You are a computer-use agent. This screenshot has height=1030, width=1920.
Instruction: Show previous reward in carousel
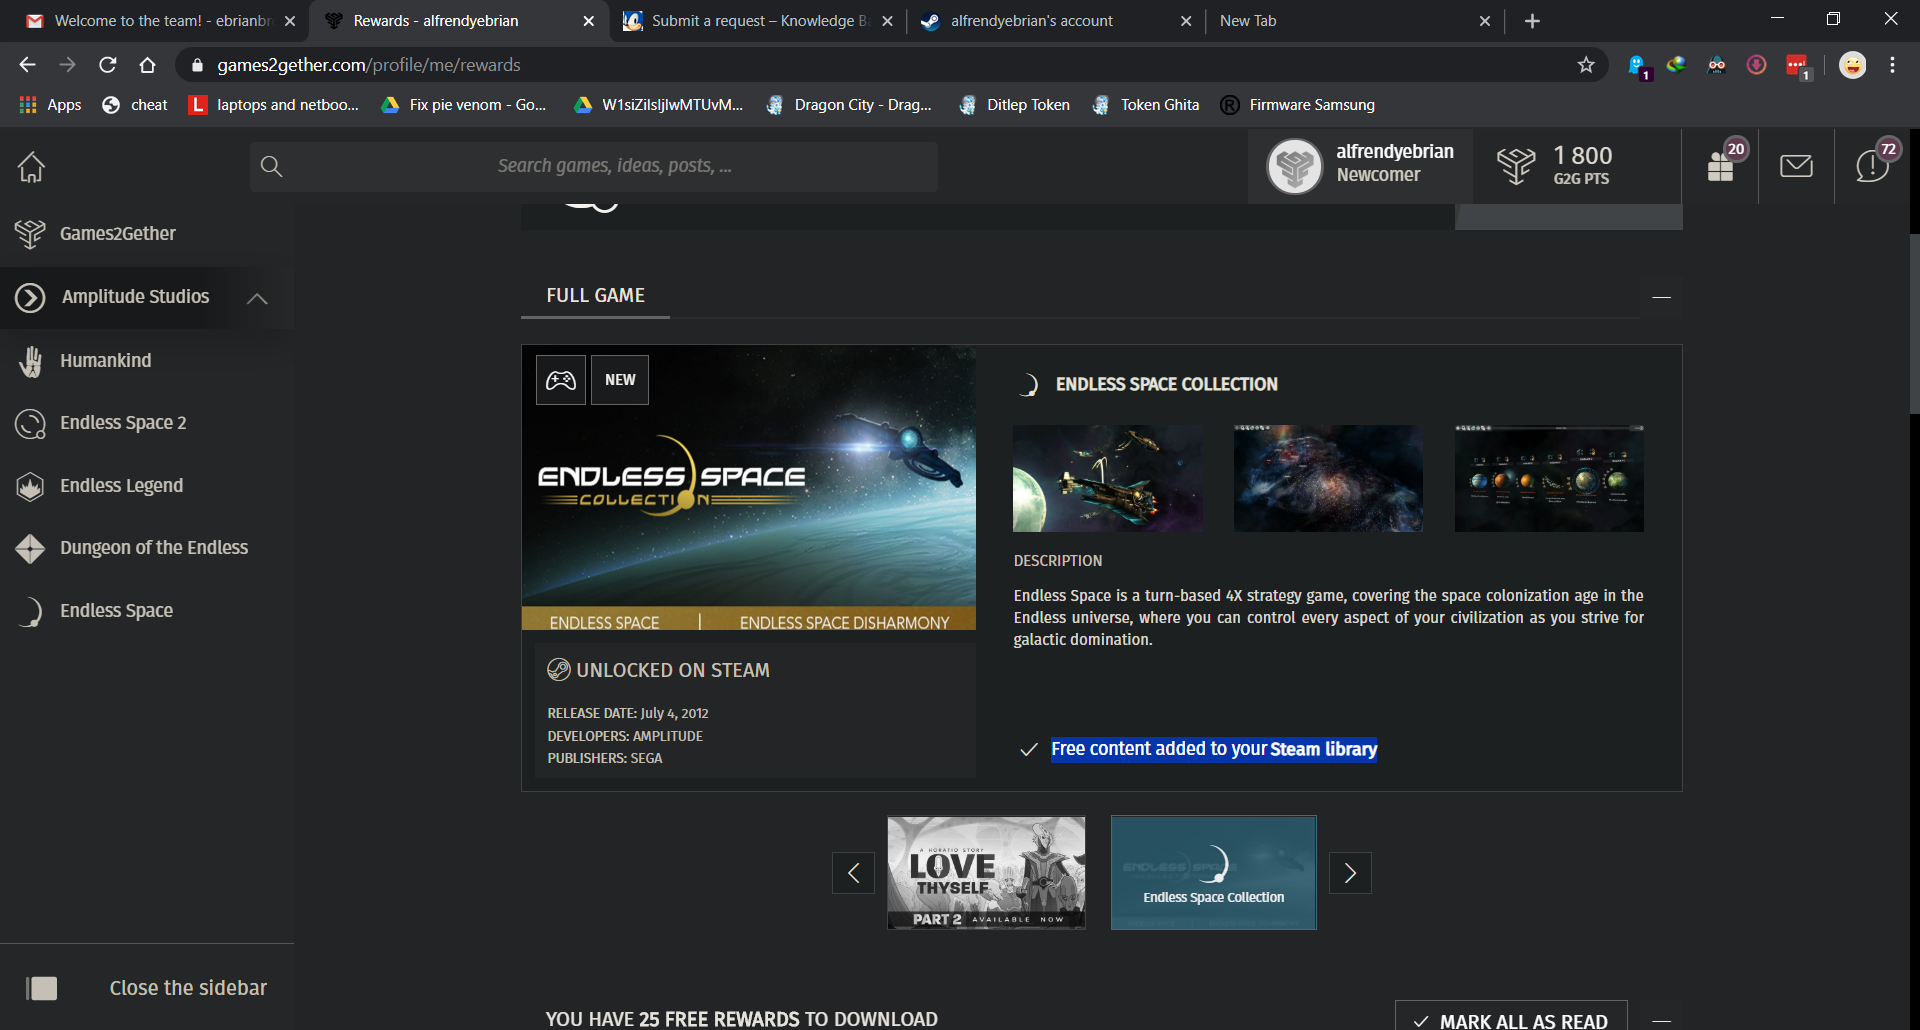point(853,873)
